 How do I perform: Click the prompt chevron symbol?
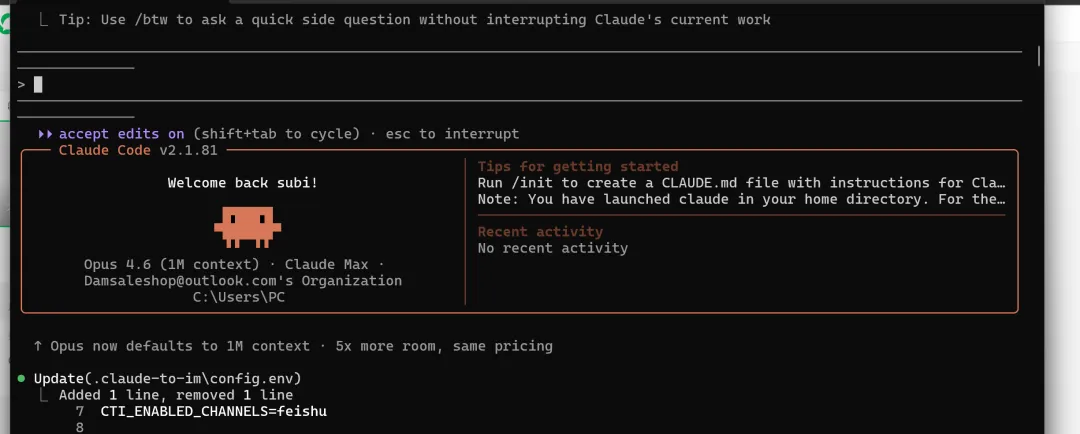coord(22,84)
